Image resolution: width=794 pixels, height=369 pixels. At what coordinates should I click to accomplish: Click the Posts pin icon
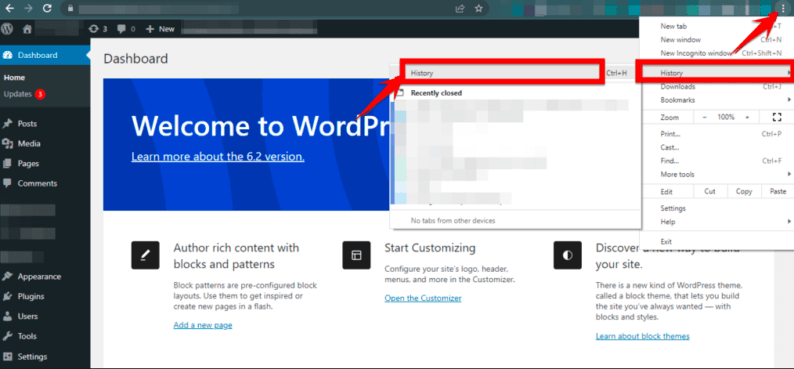point(8,124)
